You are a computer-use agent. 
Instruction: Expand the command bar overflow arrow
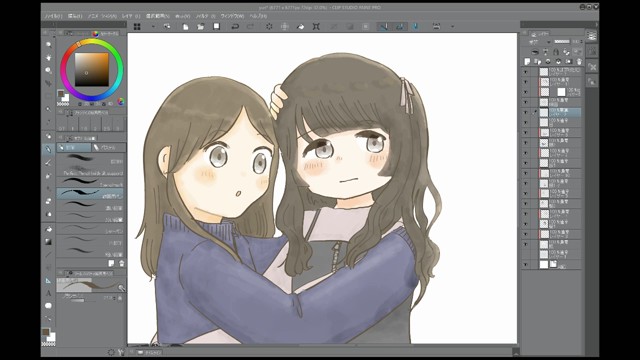pyautogui.click(x=452, y=27)
